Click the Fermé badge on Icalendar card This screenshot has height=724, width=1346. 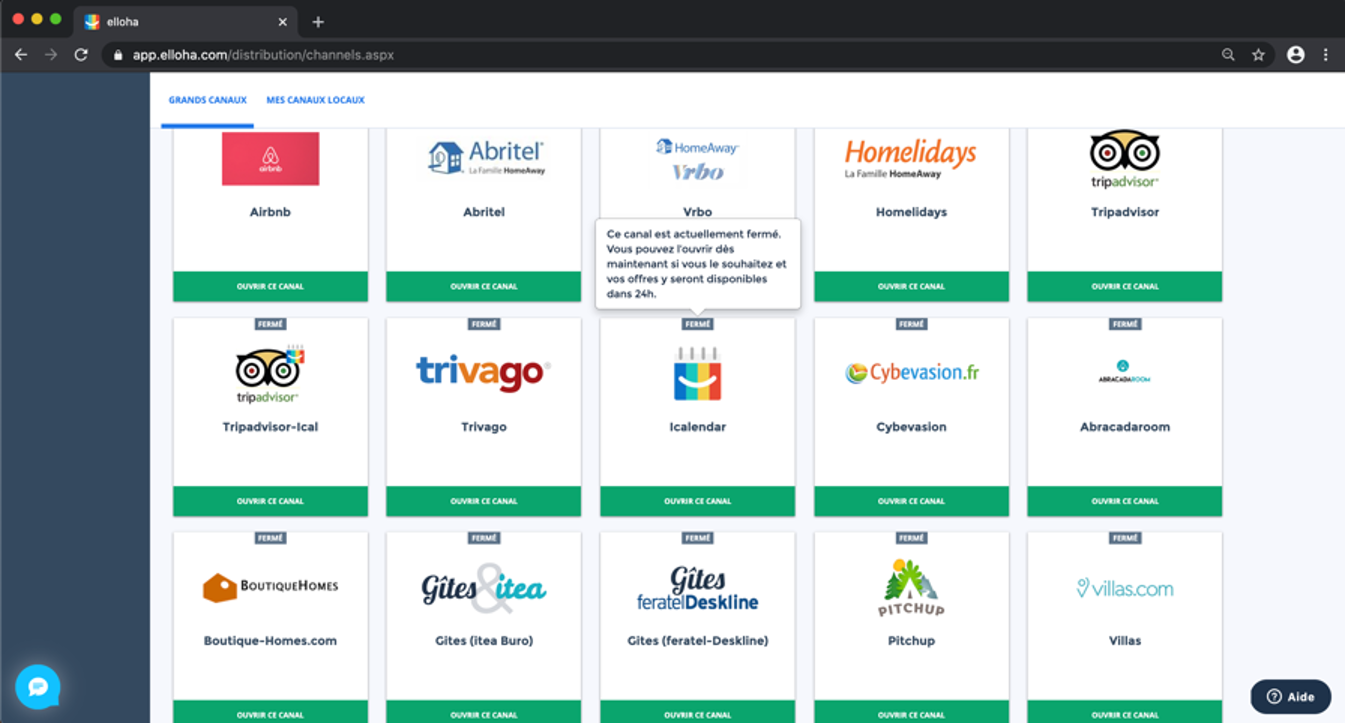698,324
